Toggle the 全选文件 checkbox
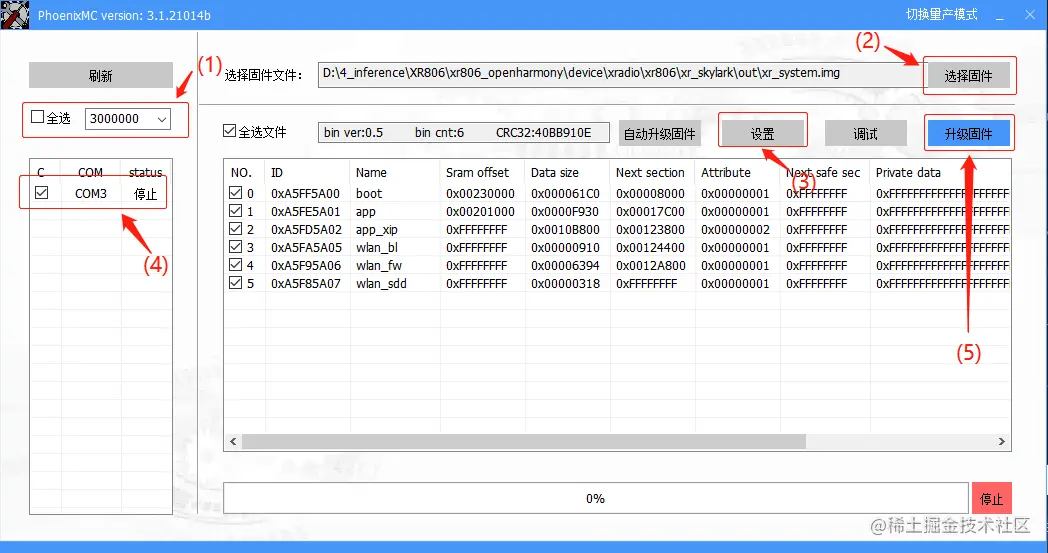The height and width of the screenshot is (553, 1048). tap(229, 131)
